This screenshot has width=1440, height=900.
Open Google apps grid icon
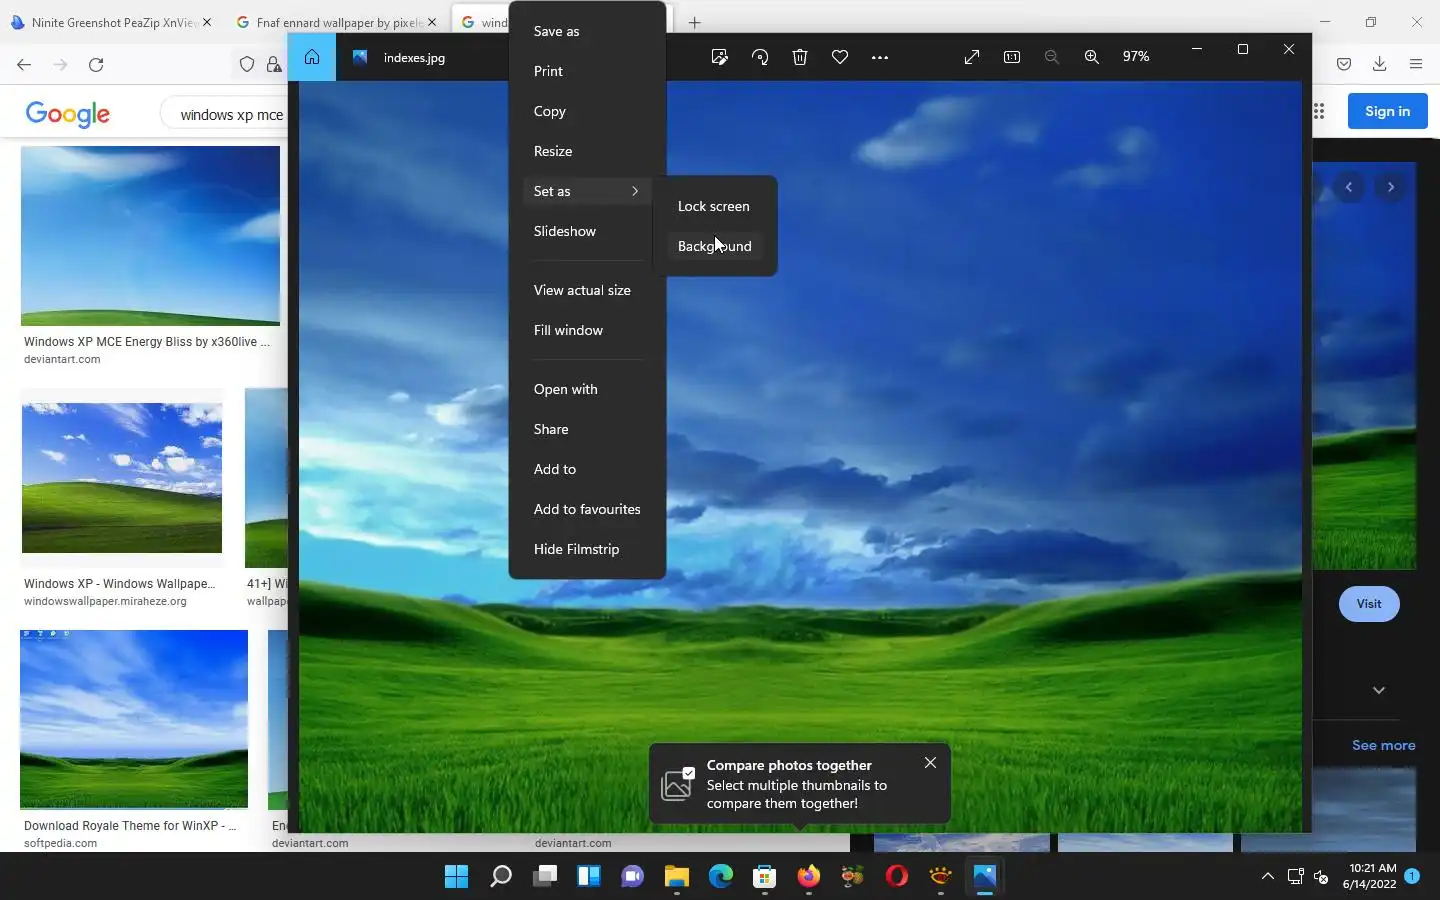[1319, 111]
